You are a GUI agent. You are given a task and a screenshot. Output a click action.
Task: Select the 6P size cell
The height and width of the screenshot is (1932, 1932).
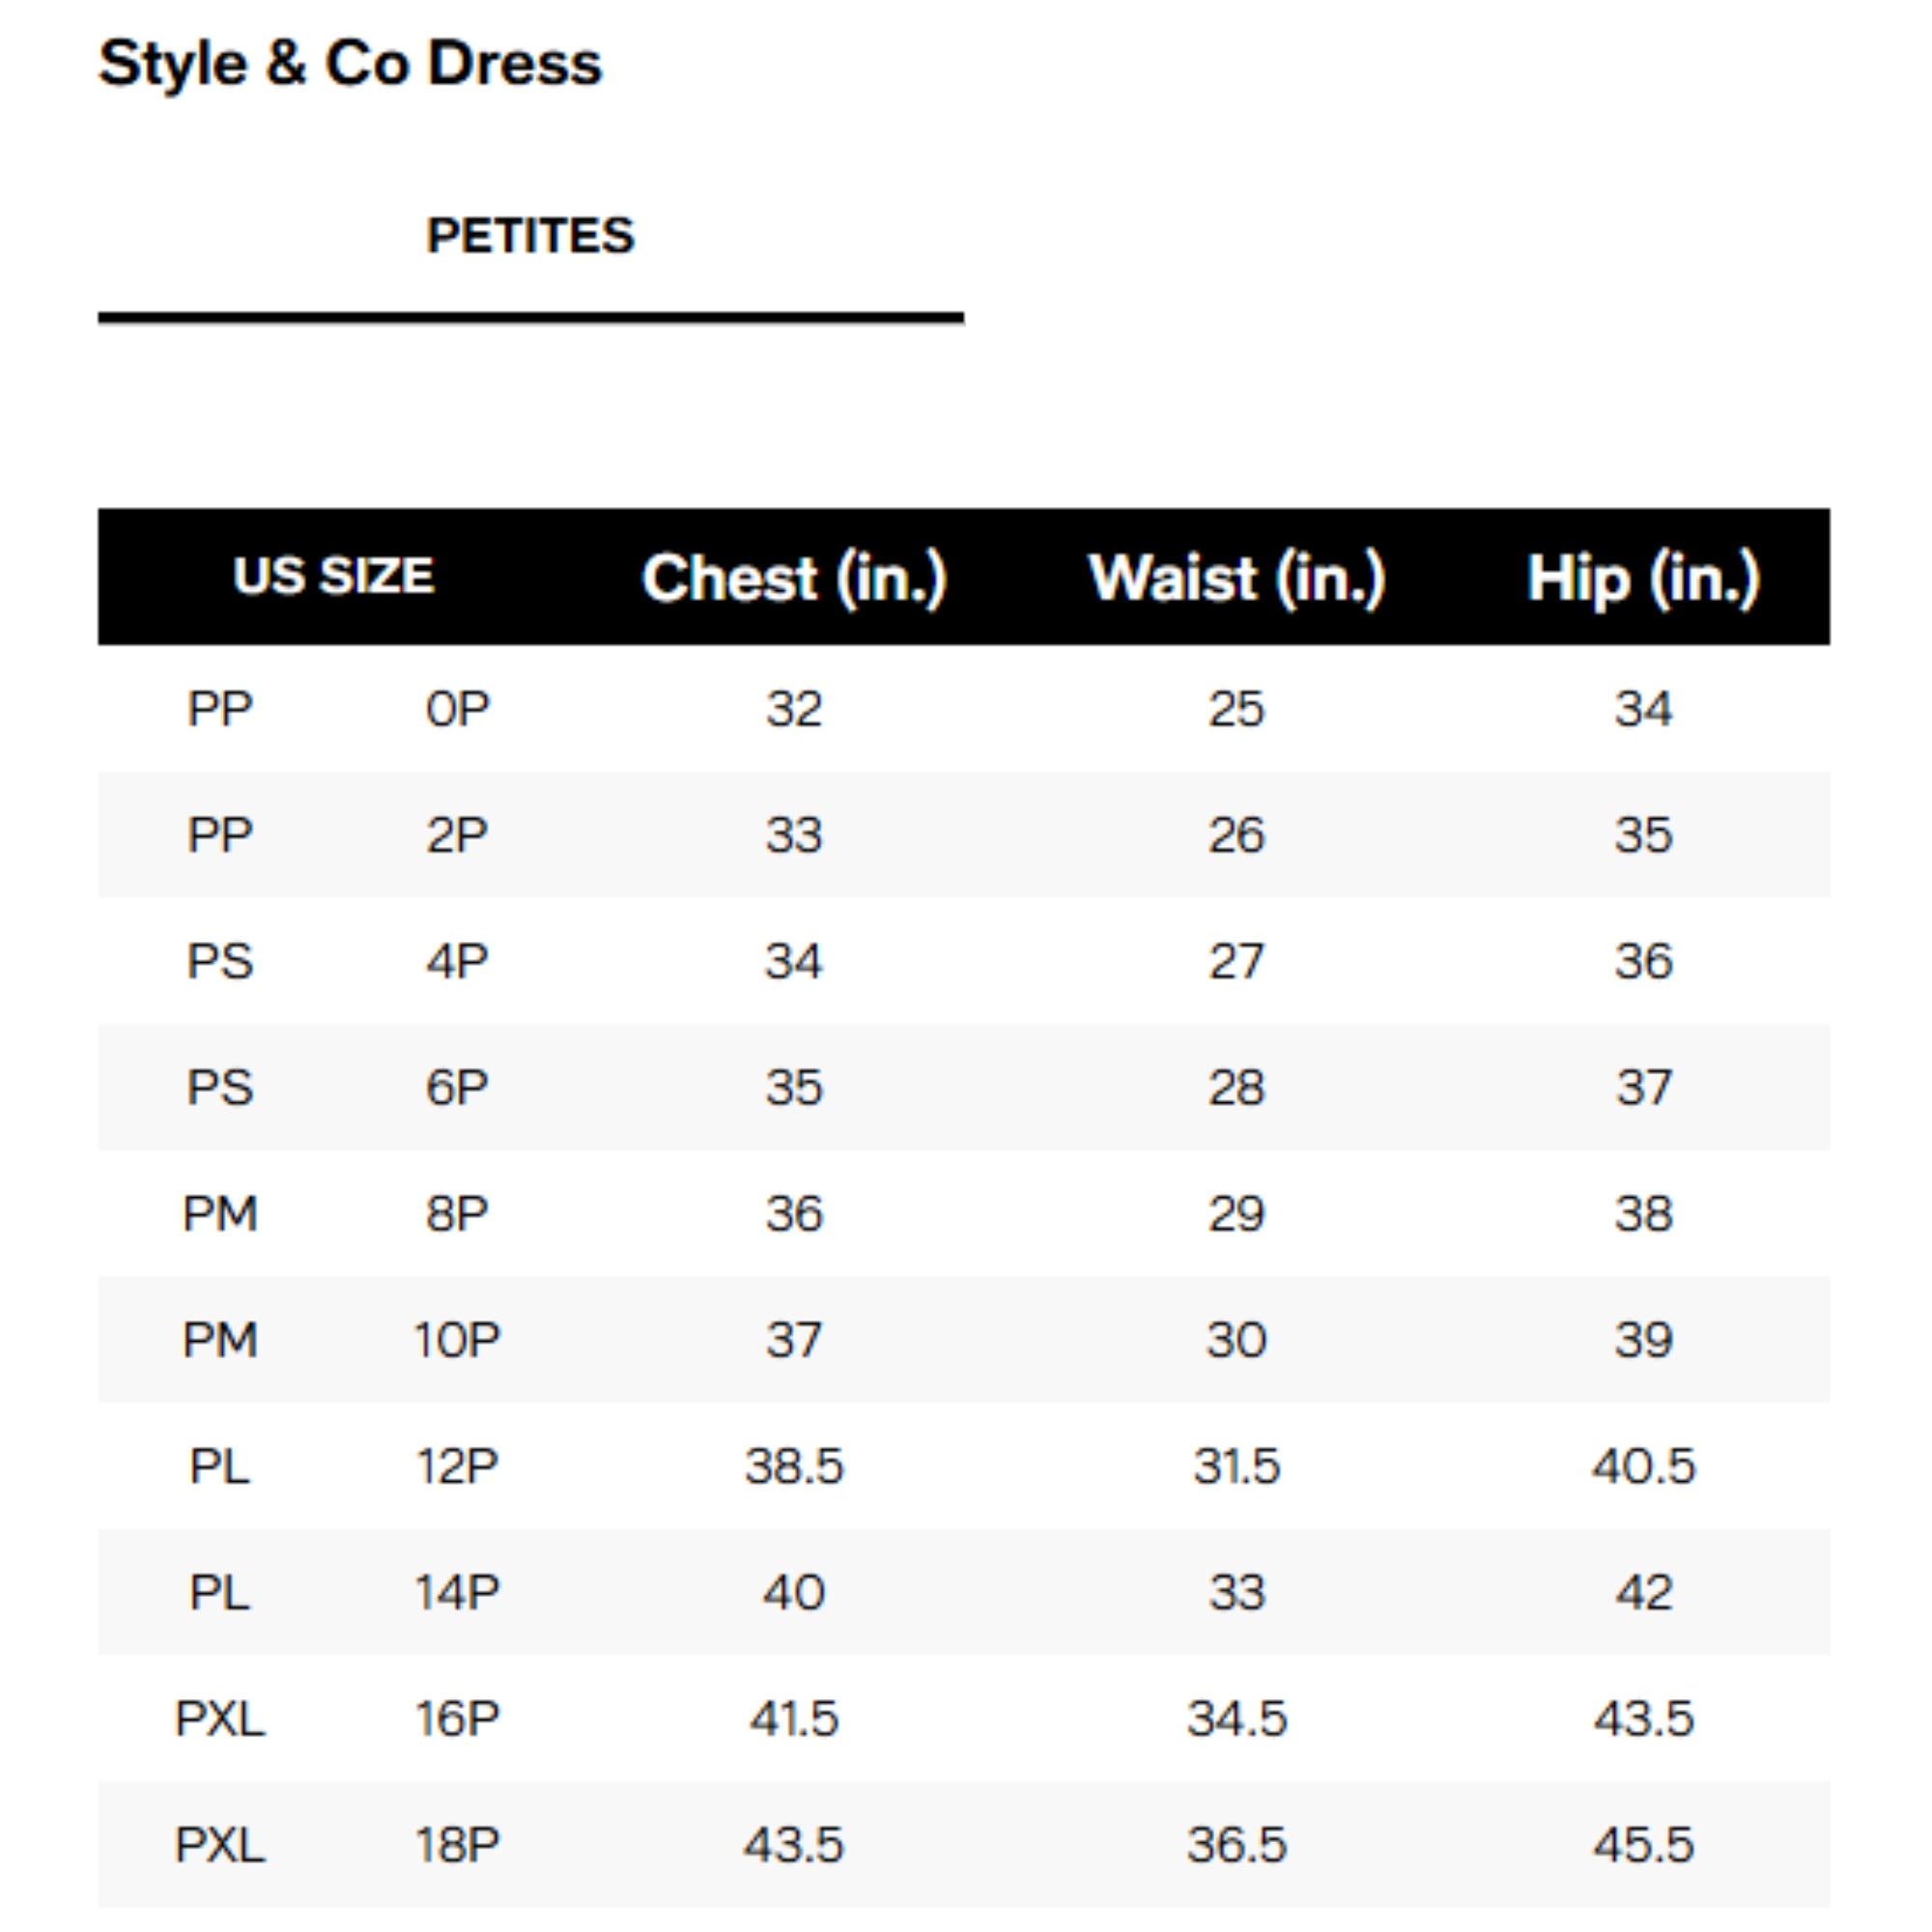[457, 1087]
